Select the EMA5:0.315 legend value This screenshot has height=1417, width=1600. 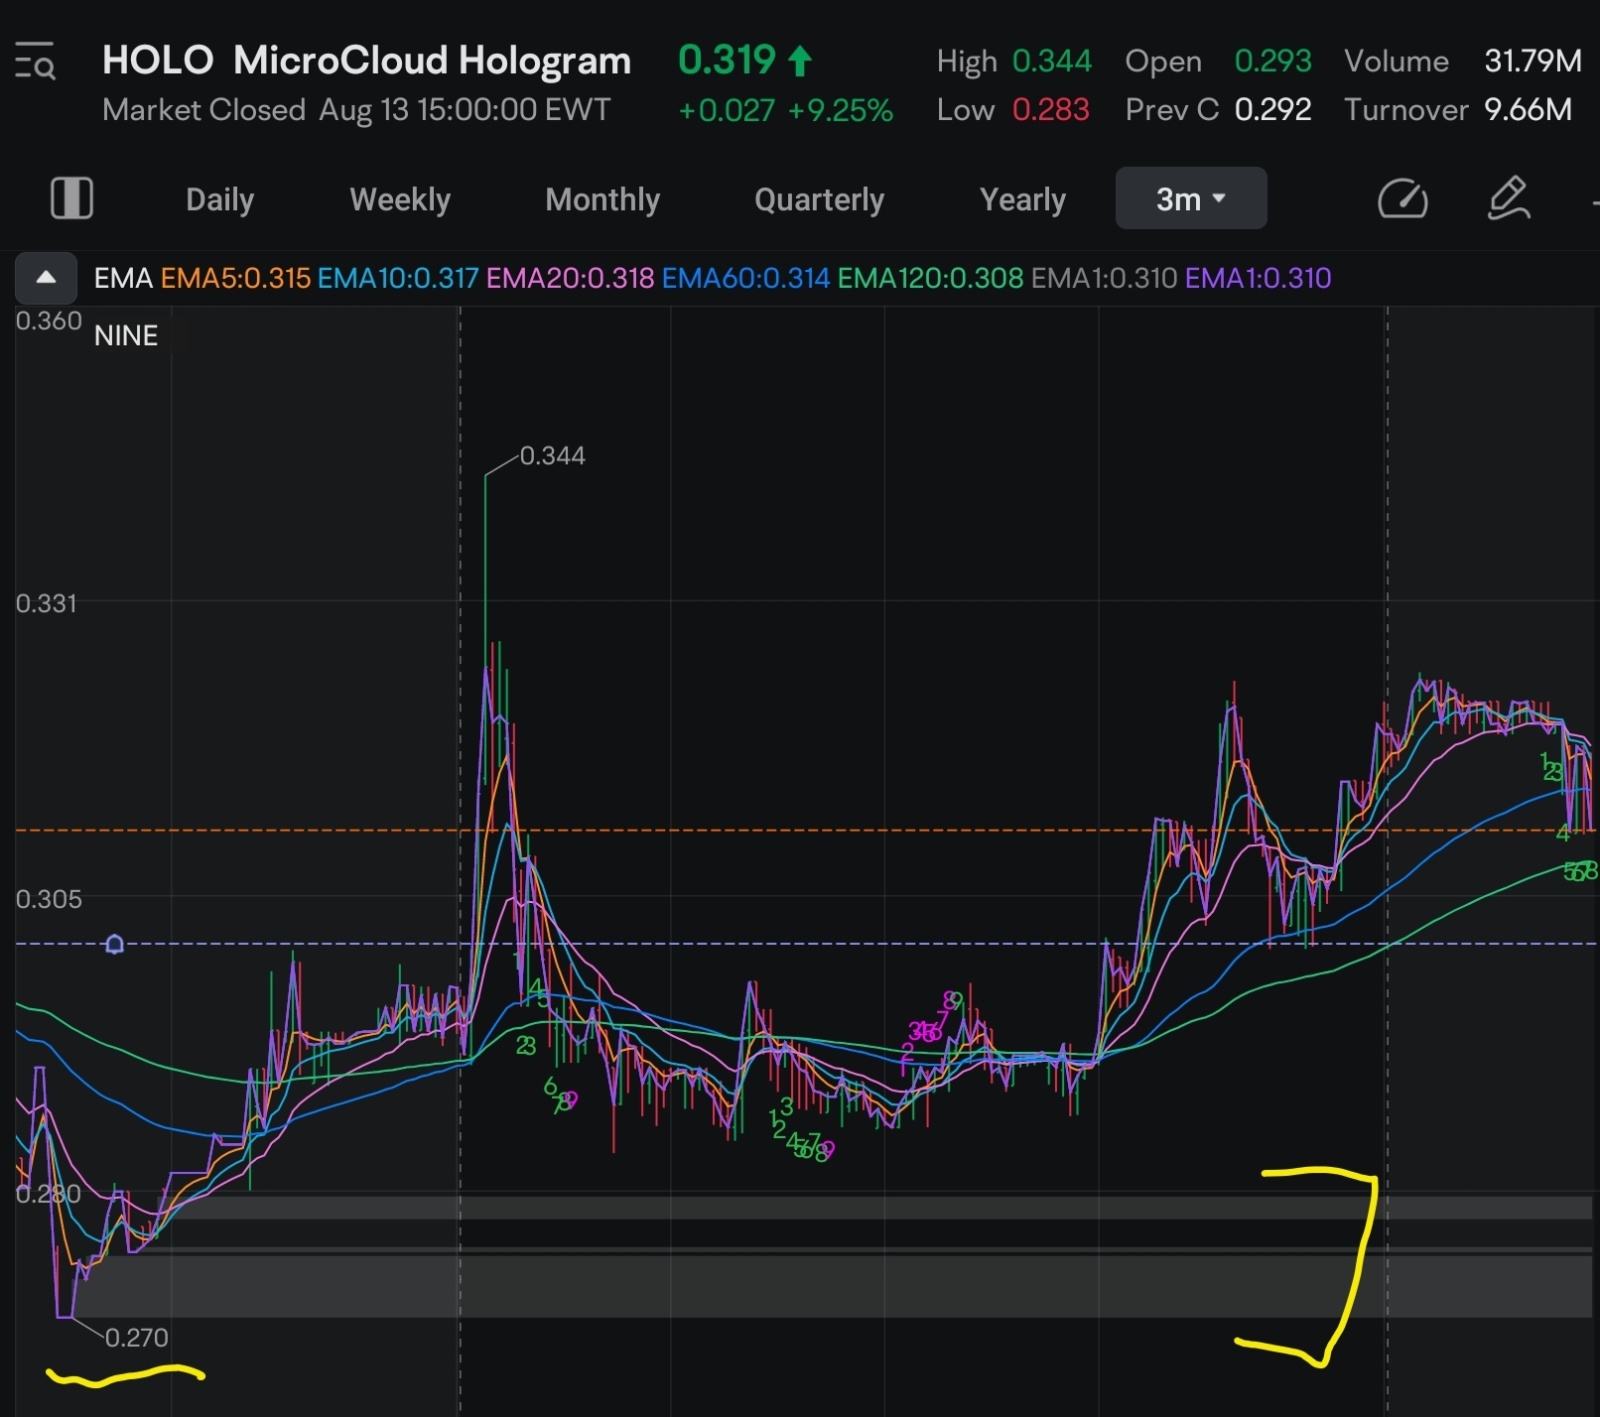236,278
